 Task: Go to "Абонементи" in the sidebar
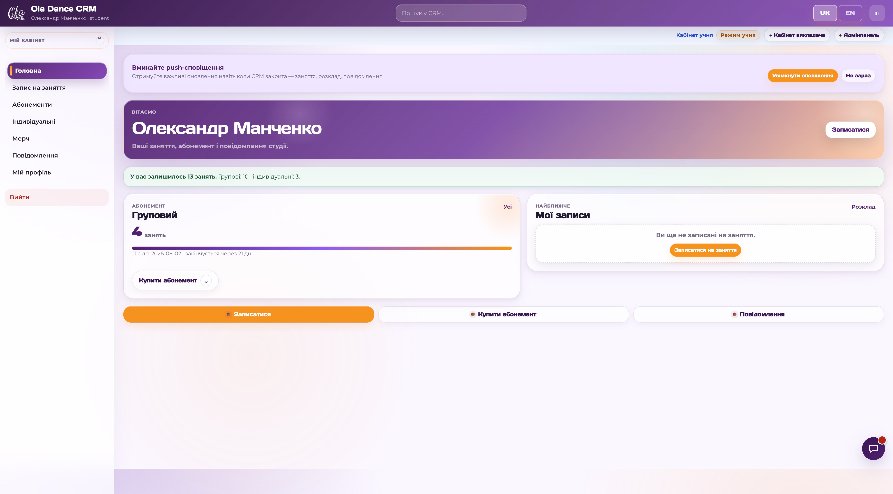click(x=57, y=105)
